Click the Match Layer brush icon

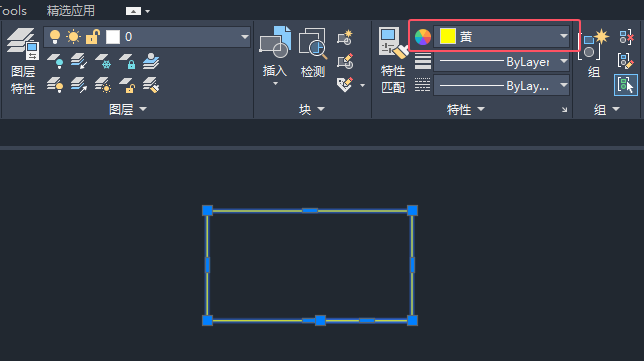[151, 85]
